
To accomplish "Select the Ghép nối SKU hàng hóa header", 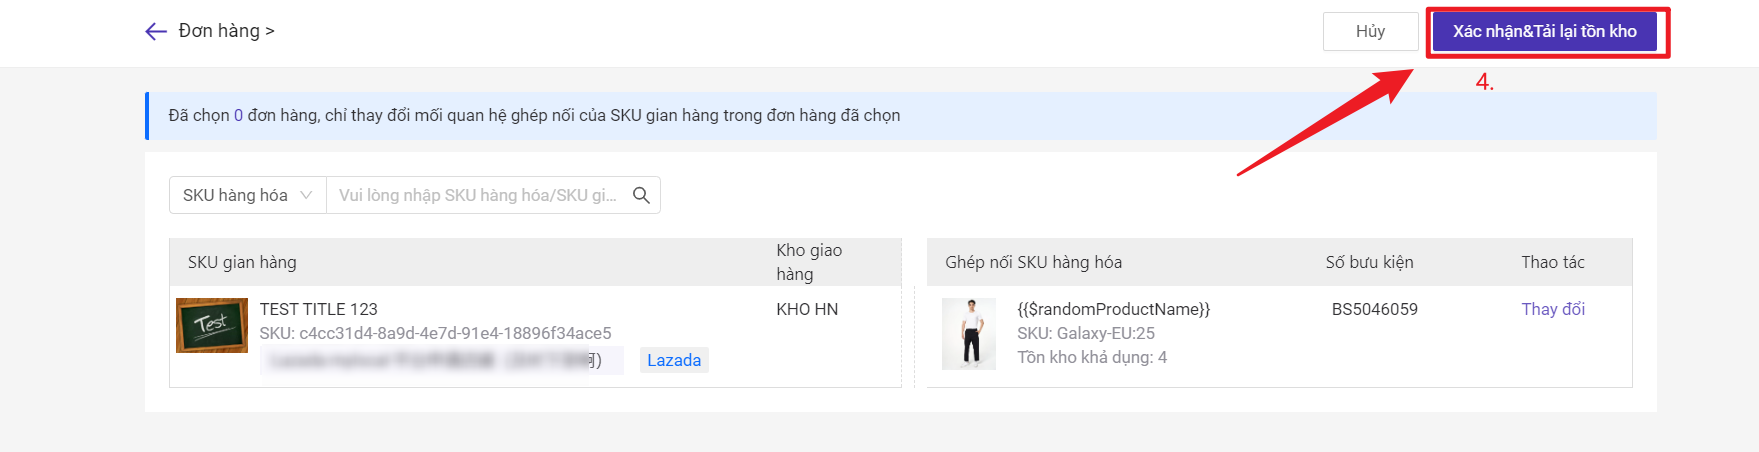I will tap(1034, 262).
